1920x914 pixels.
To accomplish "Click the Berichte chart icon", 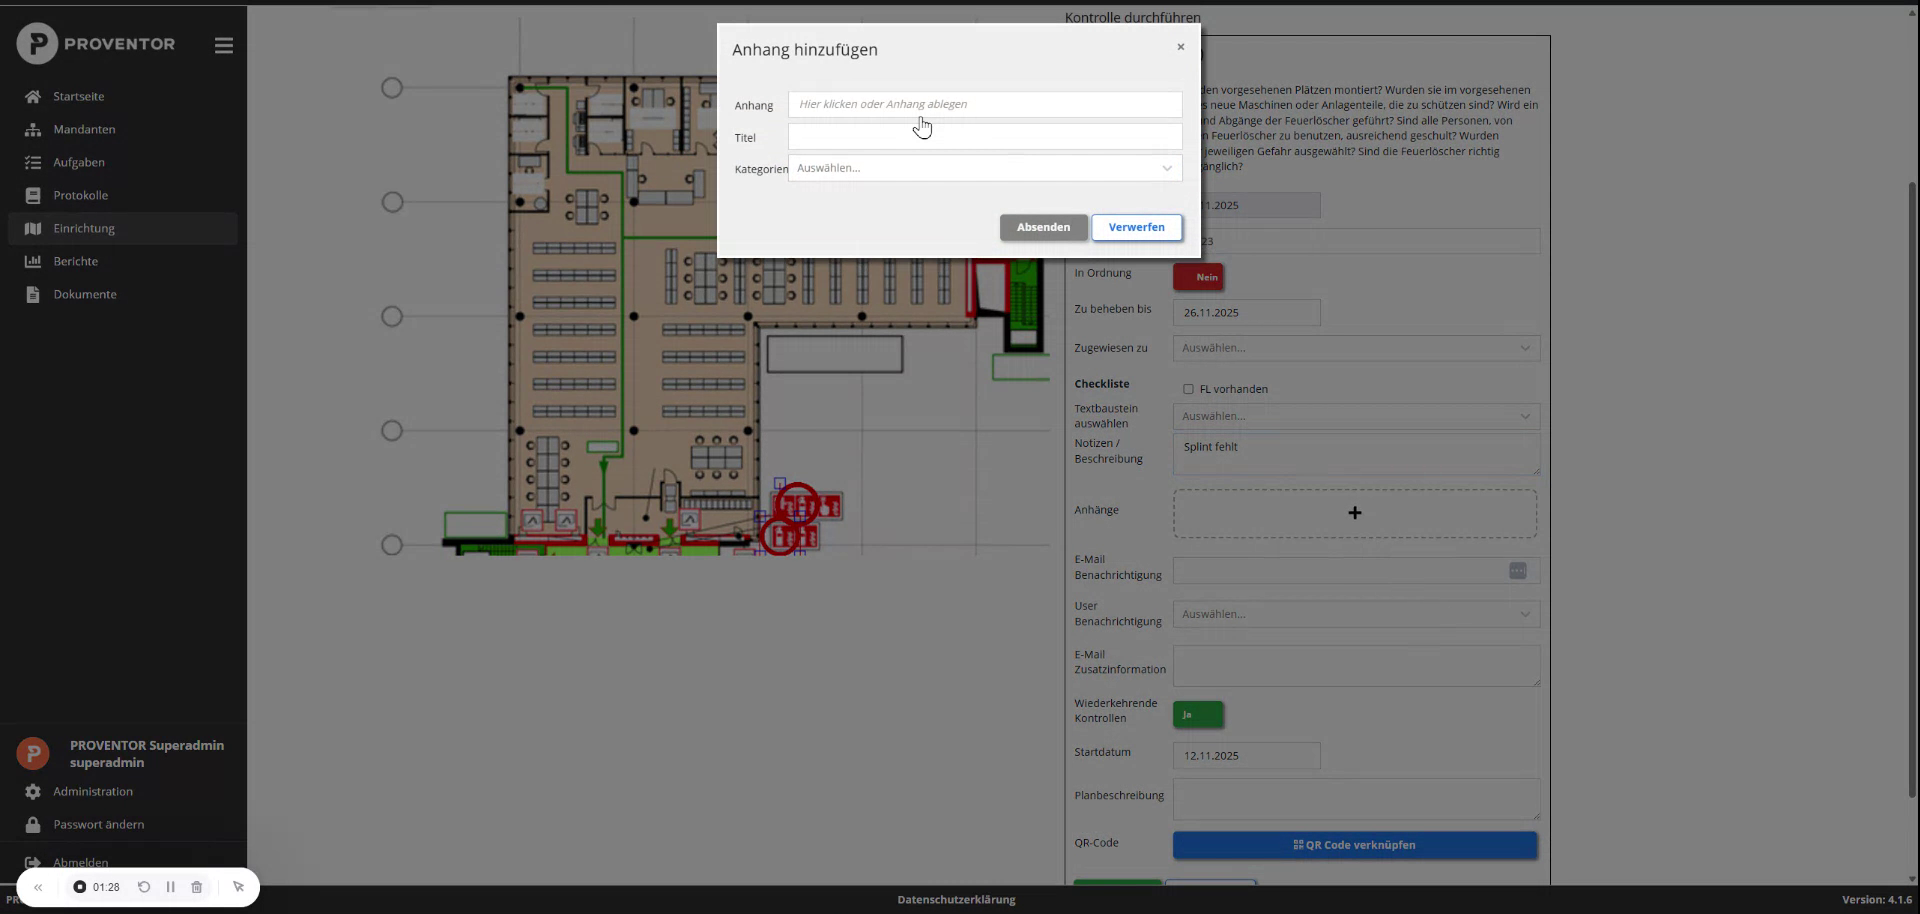I will coord(33,261).
